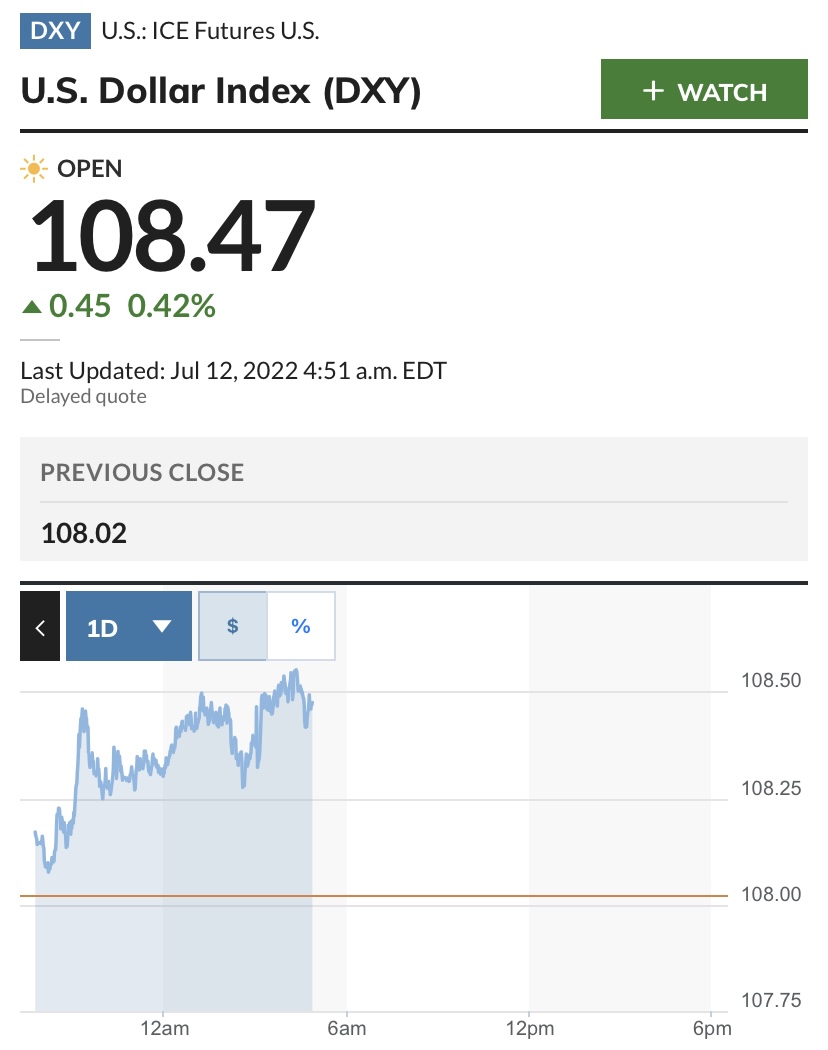Screen dimensions: 828x1050
Task: Click the 0.42% percent change value
Action: pos(171,306)
